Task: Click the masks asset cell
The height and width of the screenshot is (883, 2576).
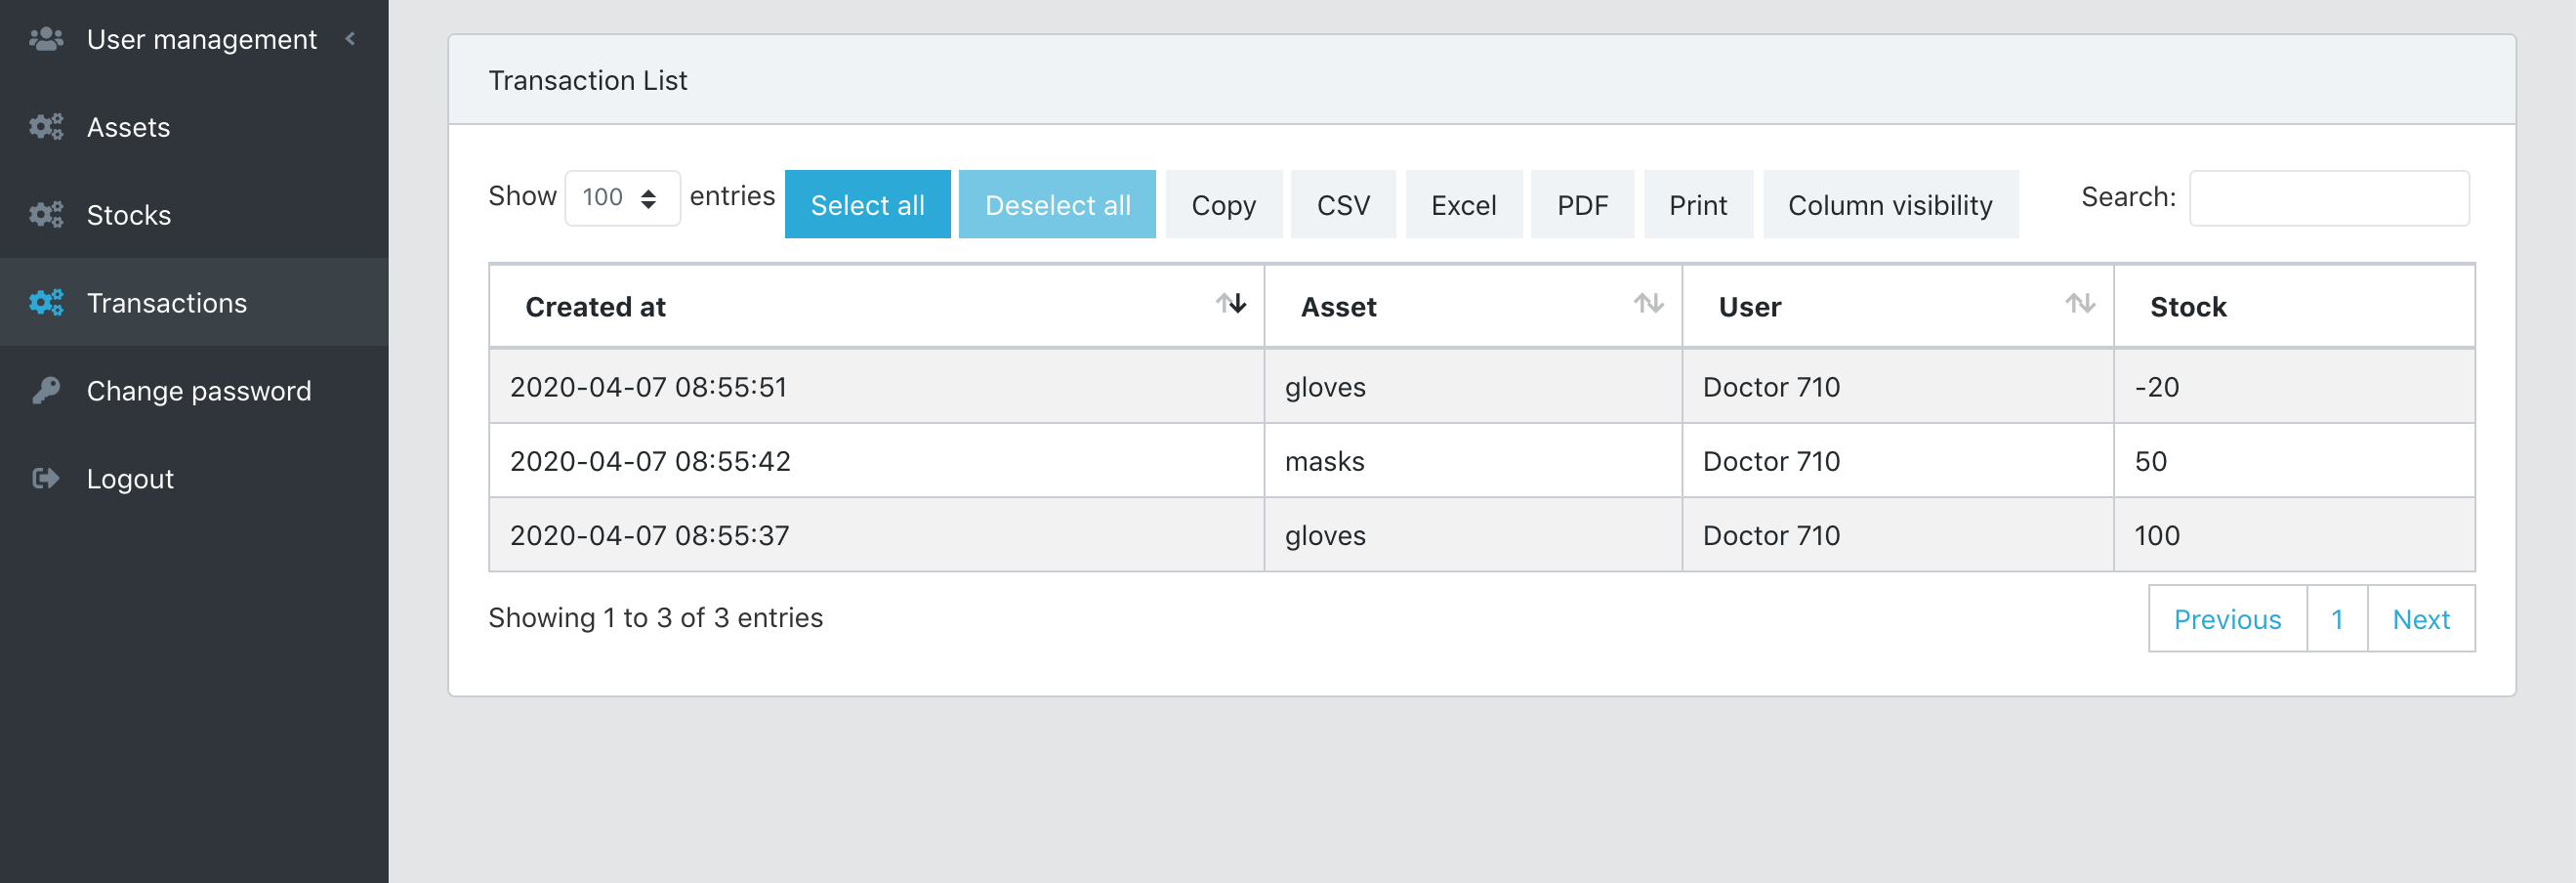Action: pos(1473,460)
